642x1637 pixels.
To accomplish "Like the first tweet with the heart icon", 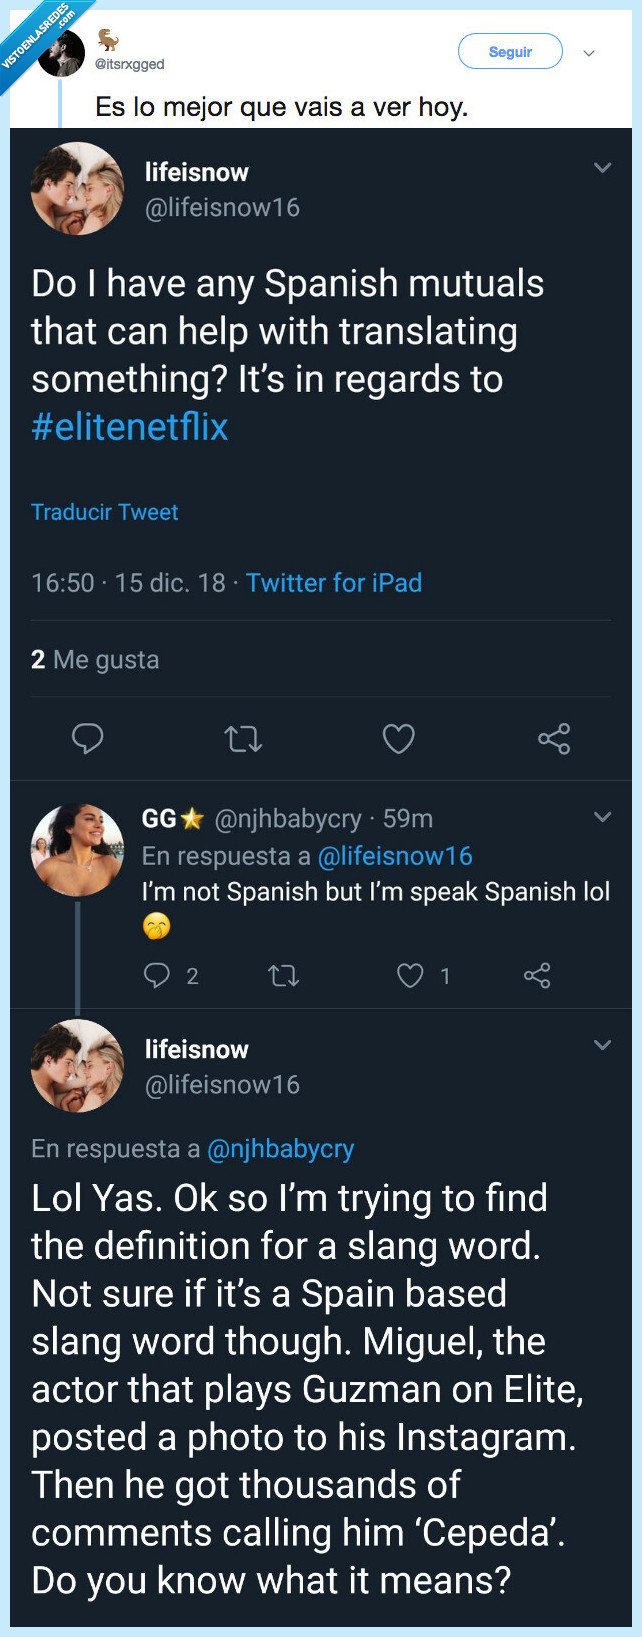I will [x=399, y=738].
